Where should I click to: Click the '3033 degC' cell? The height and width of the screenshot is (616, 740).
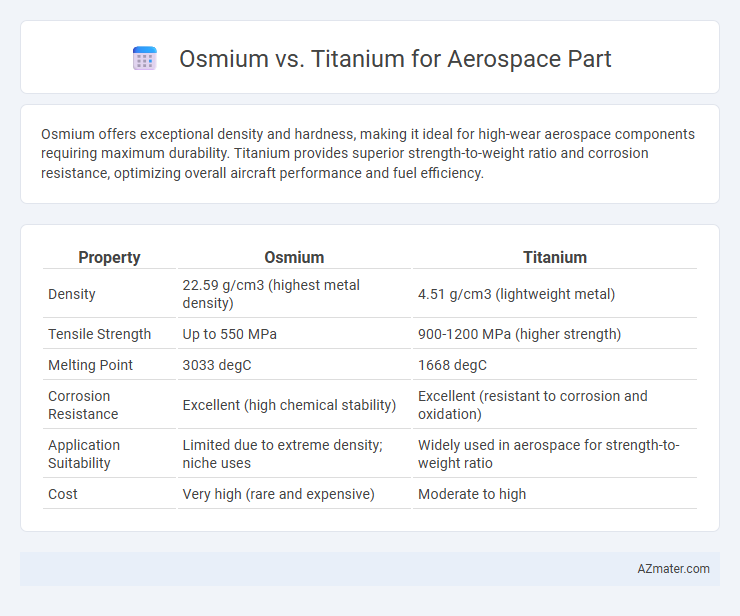click(x=294, y=365)
